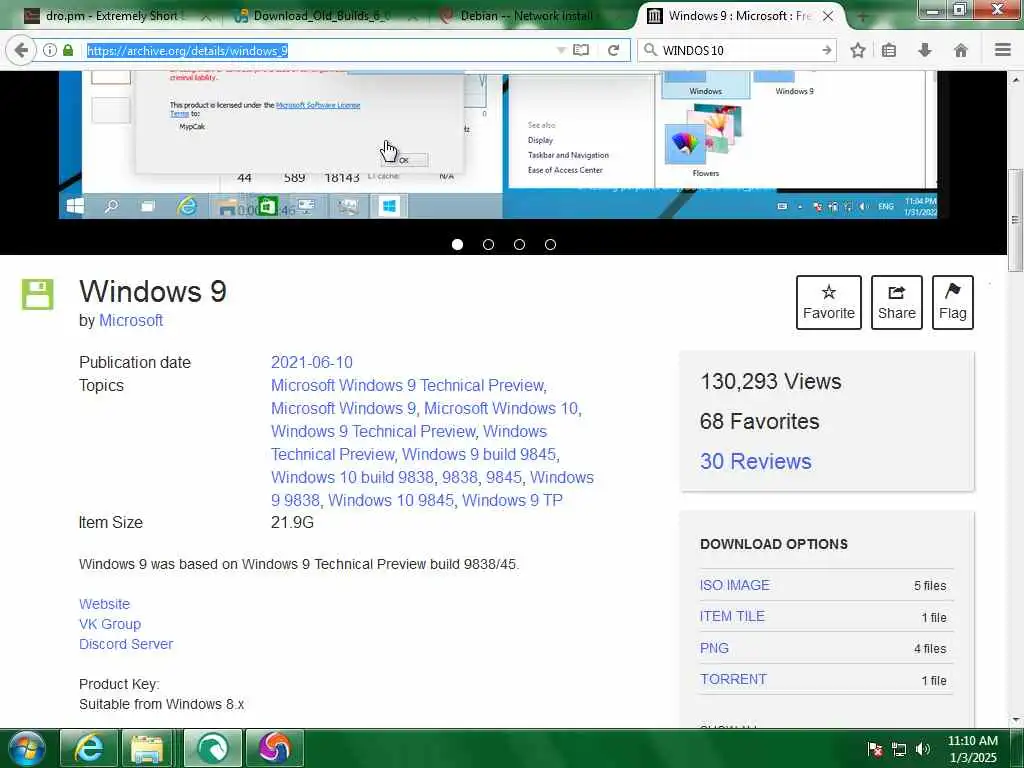Switch to the Download_Old_Builds tab
The width and height of the screenshot is (1024, 768).
pos(322,16)
